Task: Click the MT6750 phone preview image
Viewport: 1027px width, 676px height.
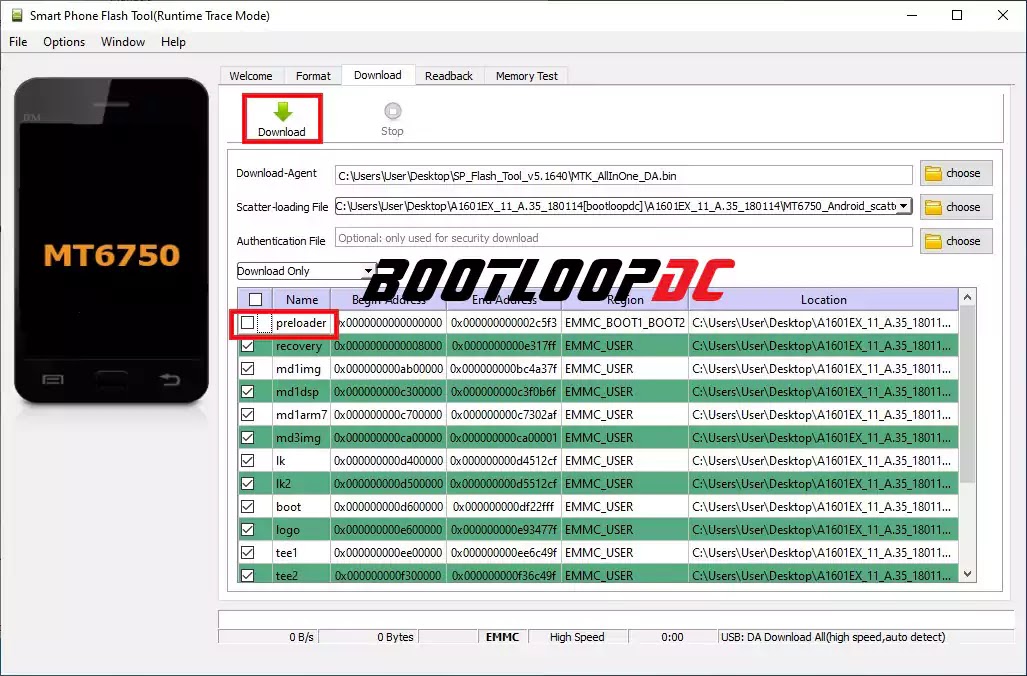Action: [111, 241]
